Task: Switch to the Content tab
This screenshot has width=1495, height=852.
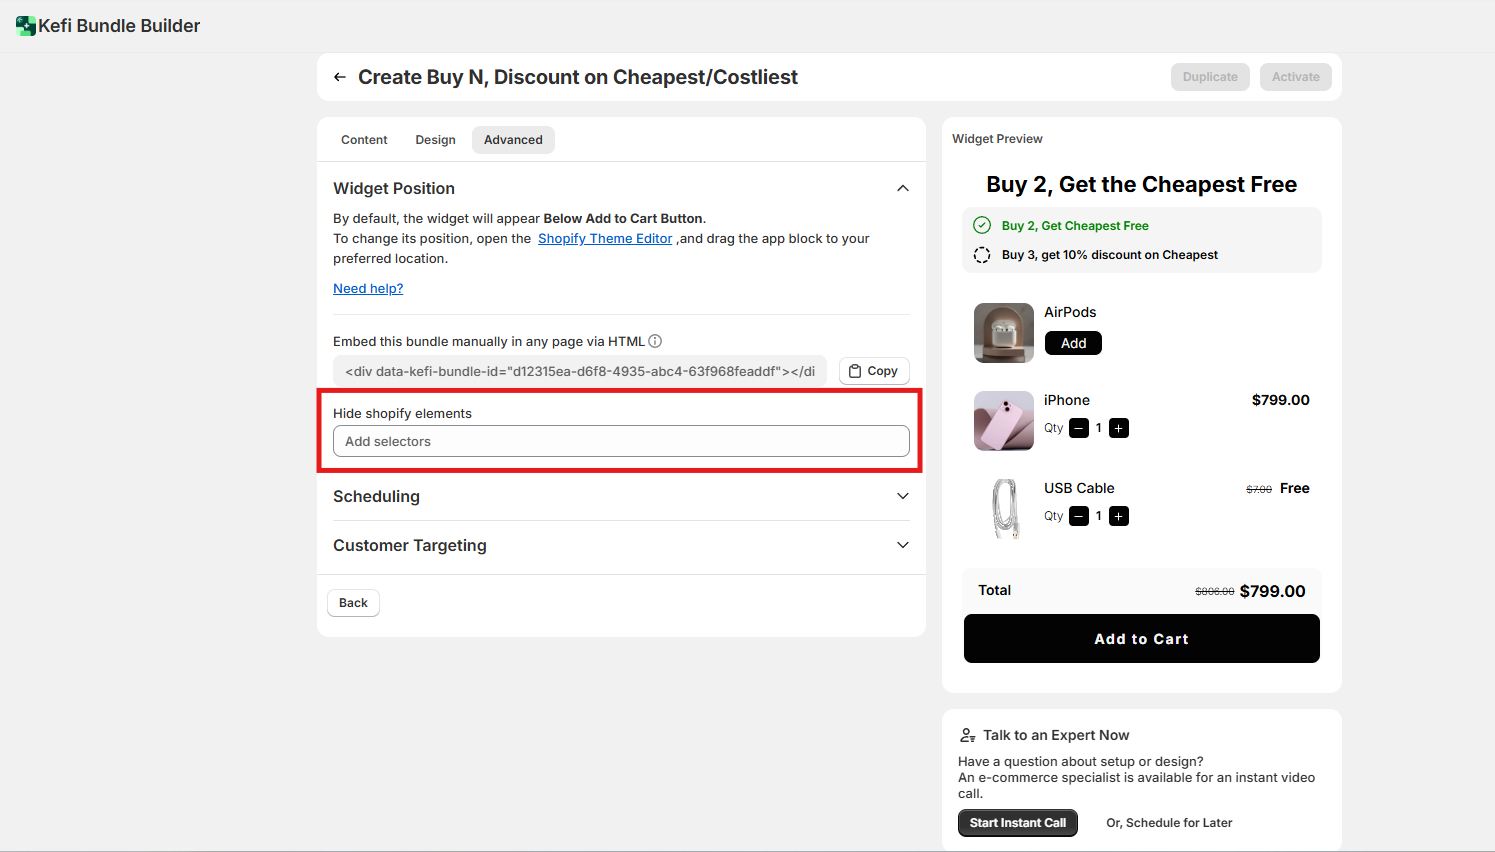Action: 364,140
